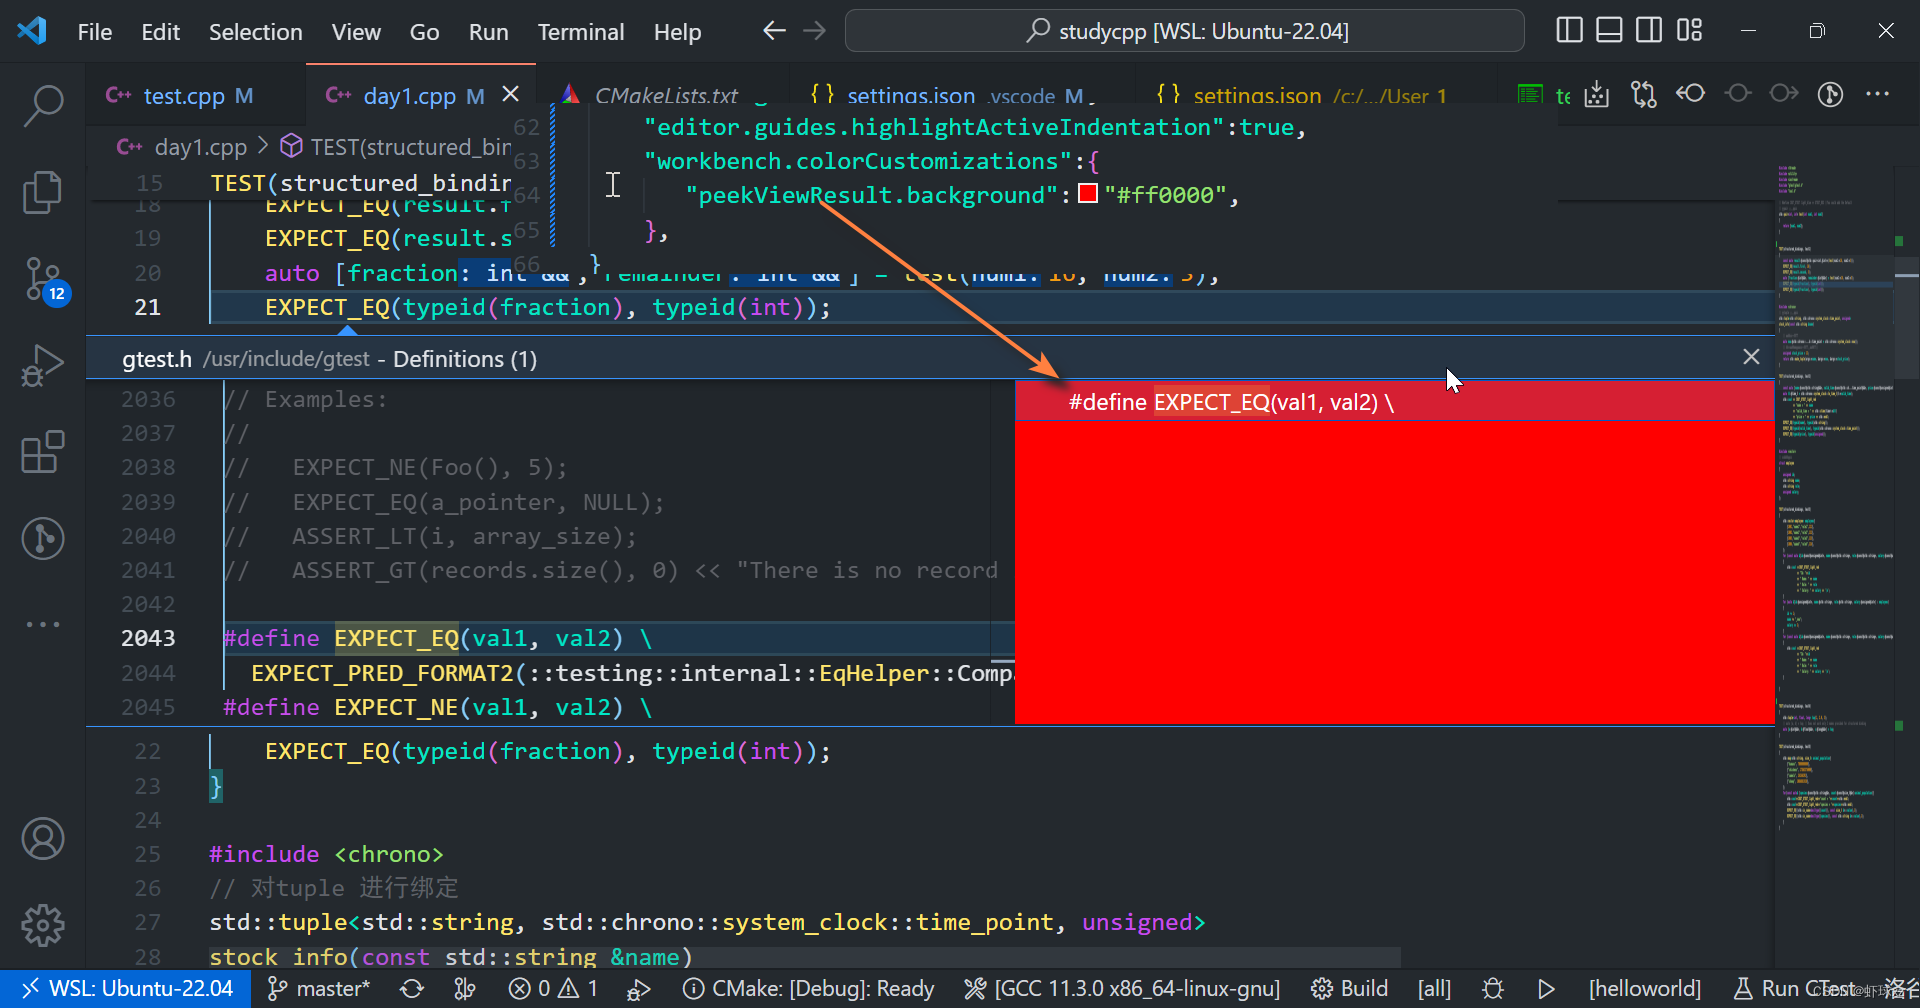Synchronize changes icon in status bar
Viewport: 1920px width, 1008px height.
pyautogui.click(x=412, y=989)
